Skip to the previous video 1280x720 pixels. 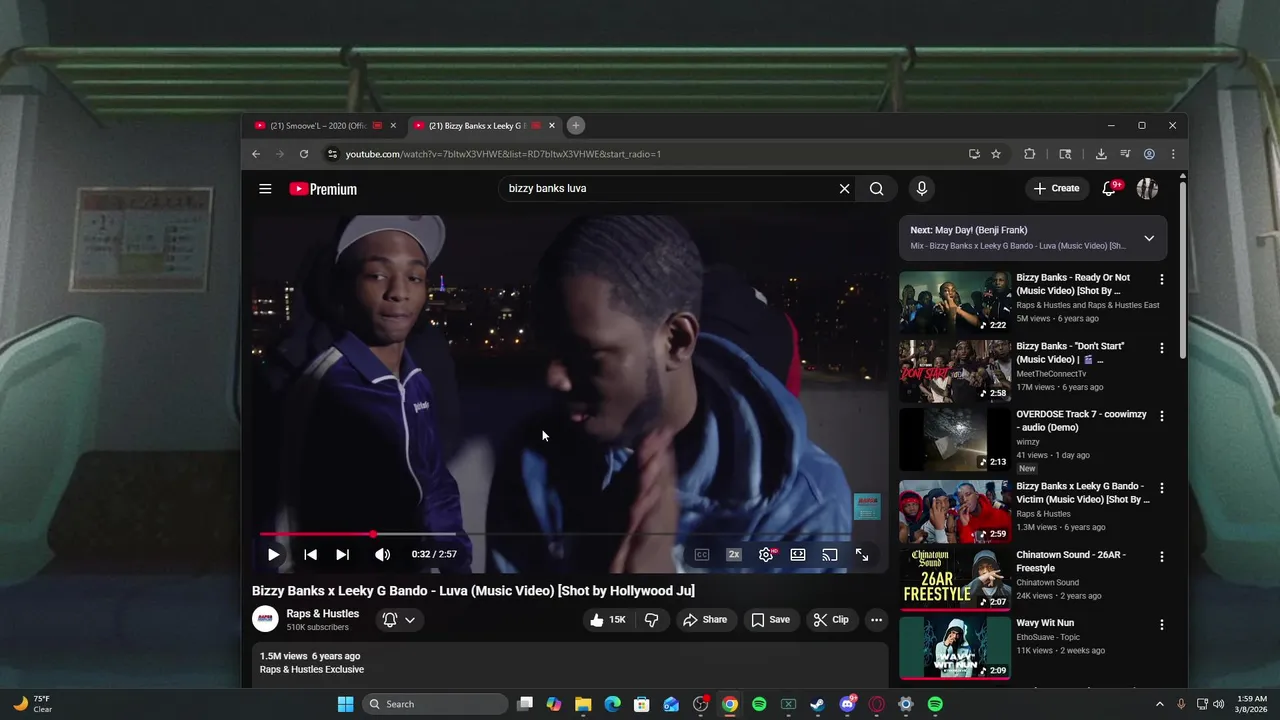(310, 554)
